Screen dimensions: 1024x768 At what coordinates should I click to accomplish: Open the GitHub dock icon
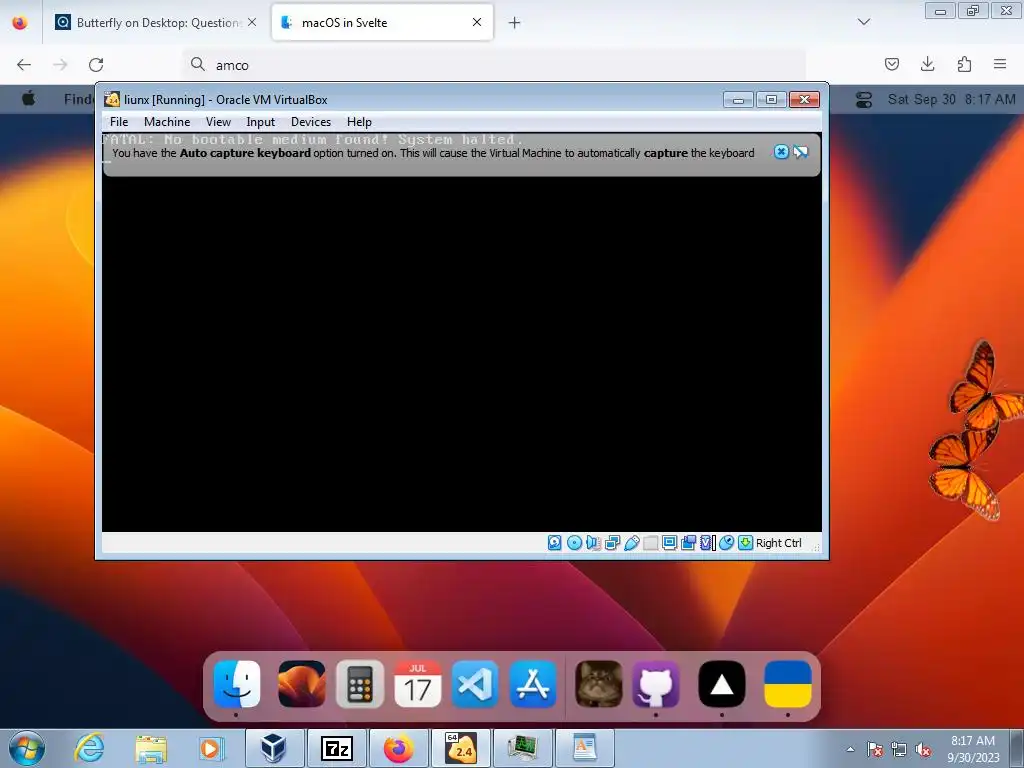656,684
